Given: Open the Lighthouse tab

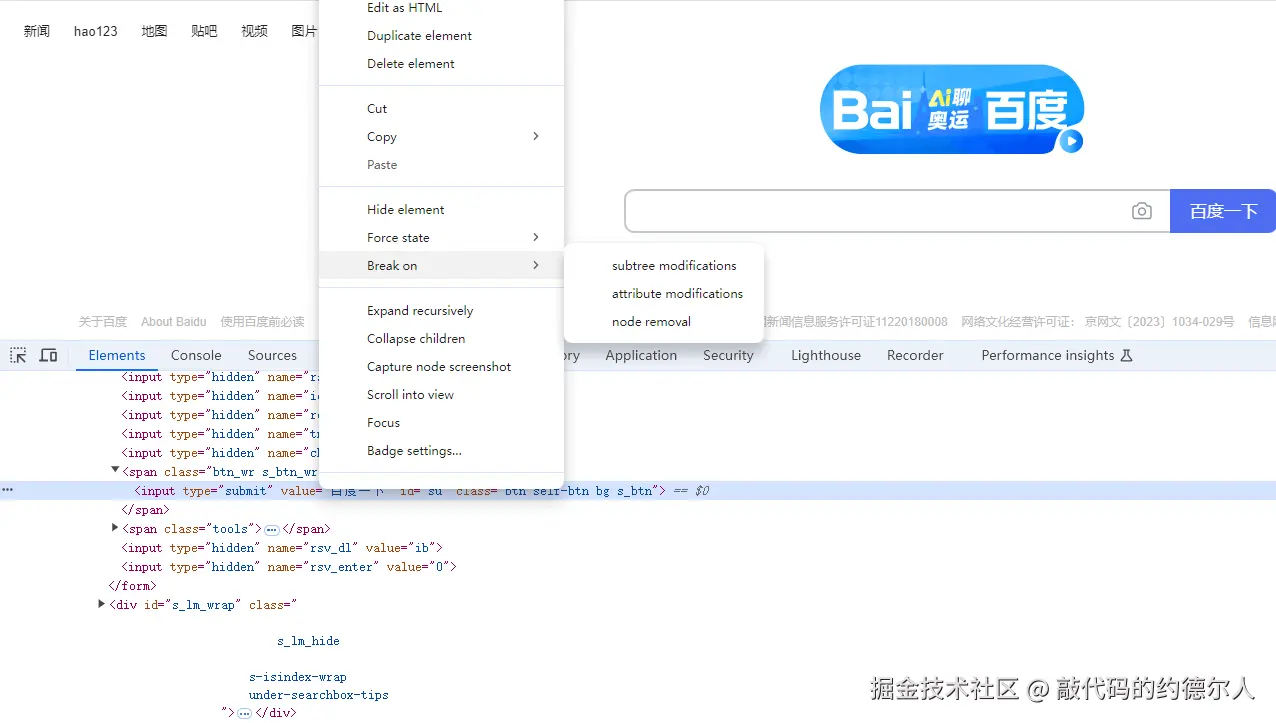Looking at the screenshot, I should pyautogui.click(x=826, y=355).
